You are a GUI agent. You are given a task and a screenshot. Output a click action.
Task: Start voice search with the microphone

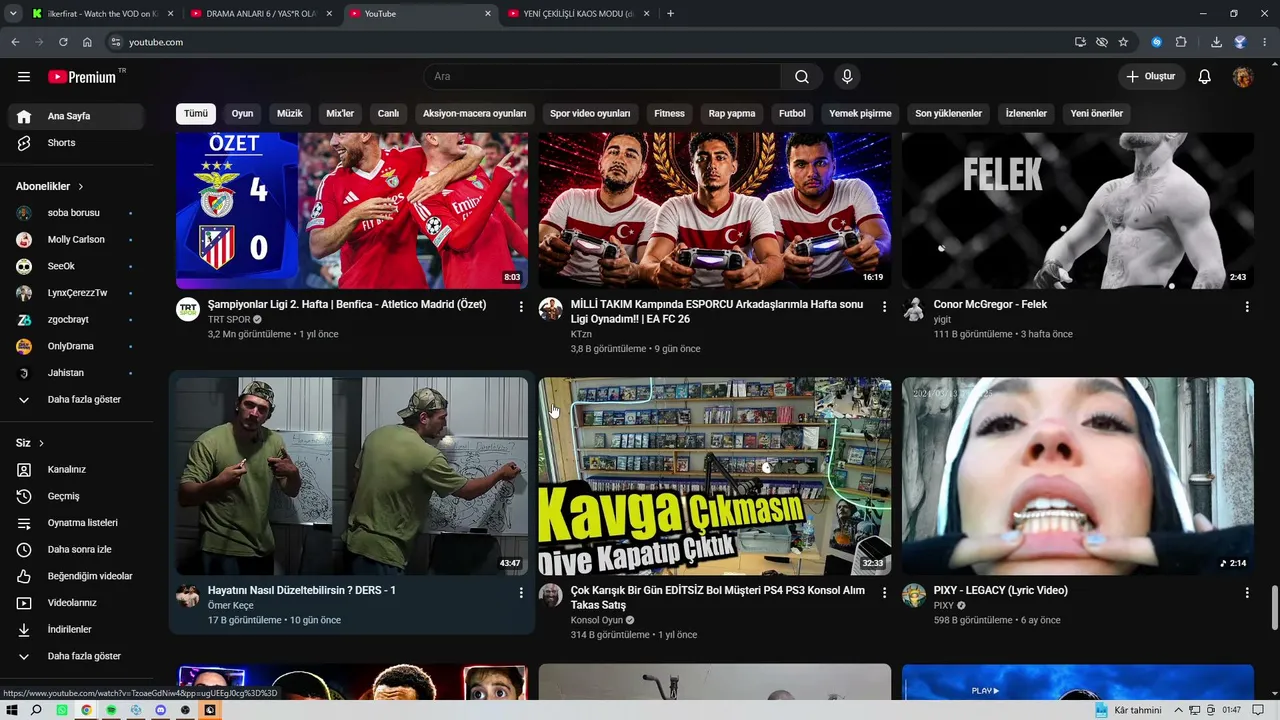(847, 77)
